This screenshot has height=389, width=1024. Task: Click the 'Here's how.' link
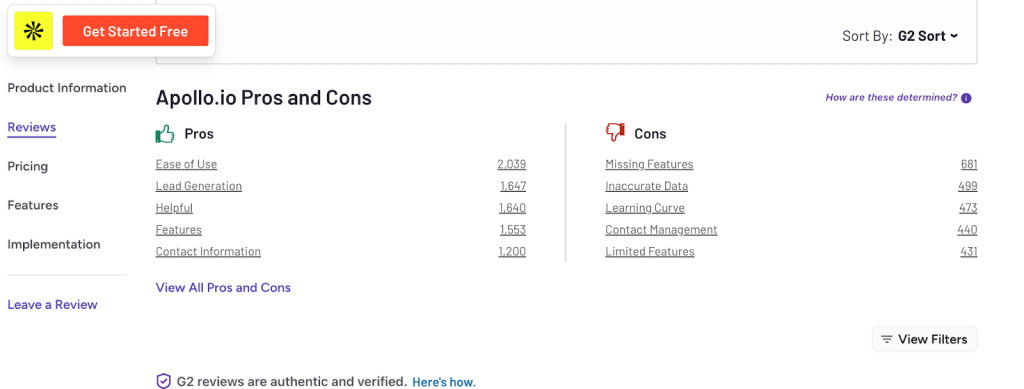(444, 382)
